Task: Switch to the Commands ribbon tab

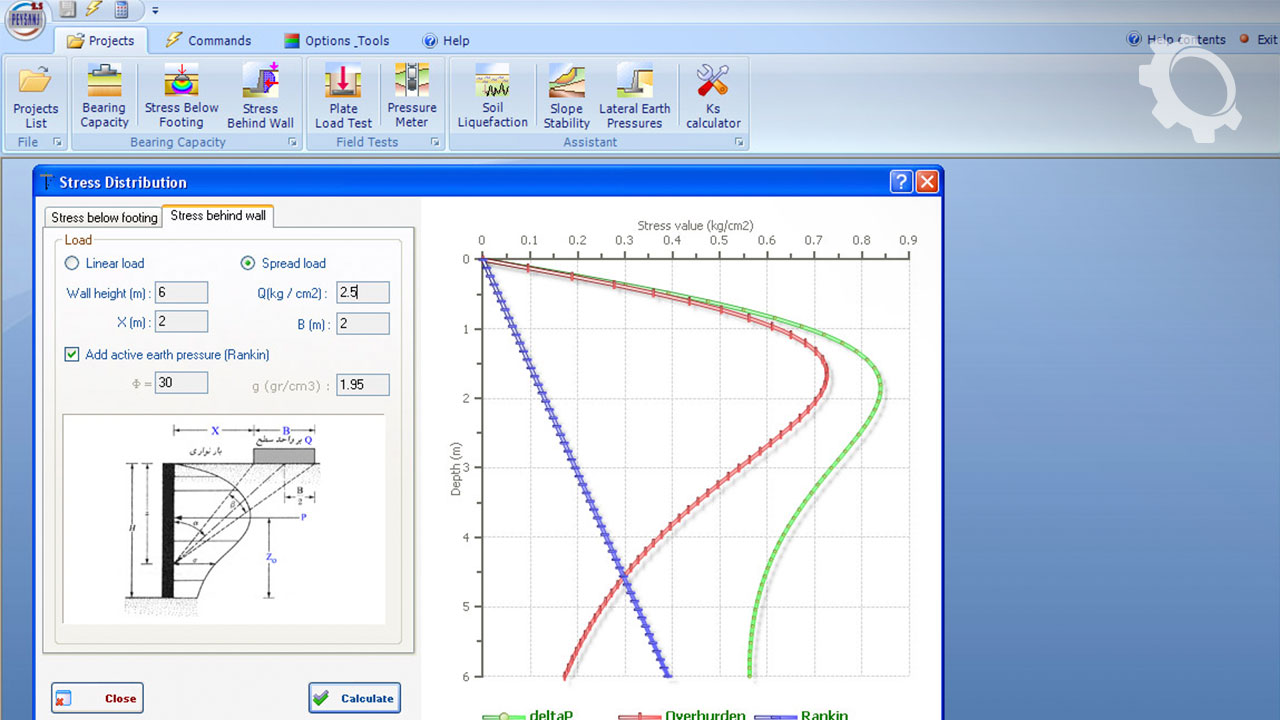Action: [x=208, y=41]
